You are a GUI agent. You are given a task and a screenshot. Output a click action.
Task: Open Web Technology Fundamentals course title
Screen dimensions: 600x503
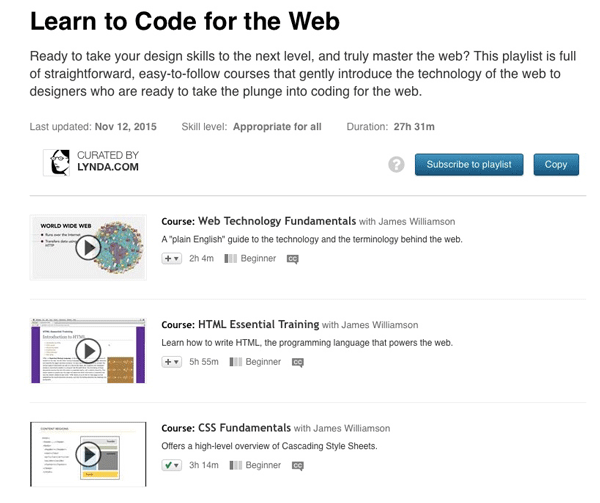pyautogui.click(x=277, y=221)
